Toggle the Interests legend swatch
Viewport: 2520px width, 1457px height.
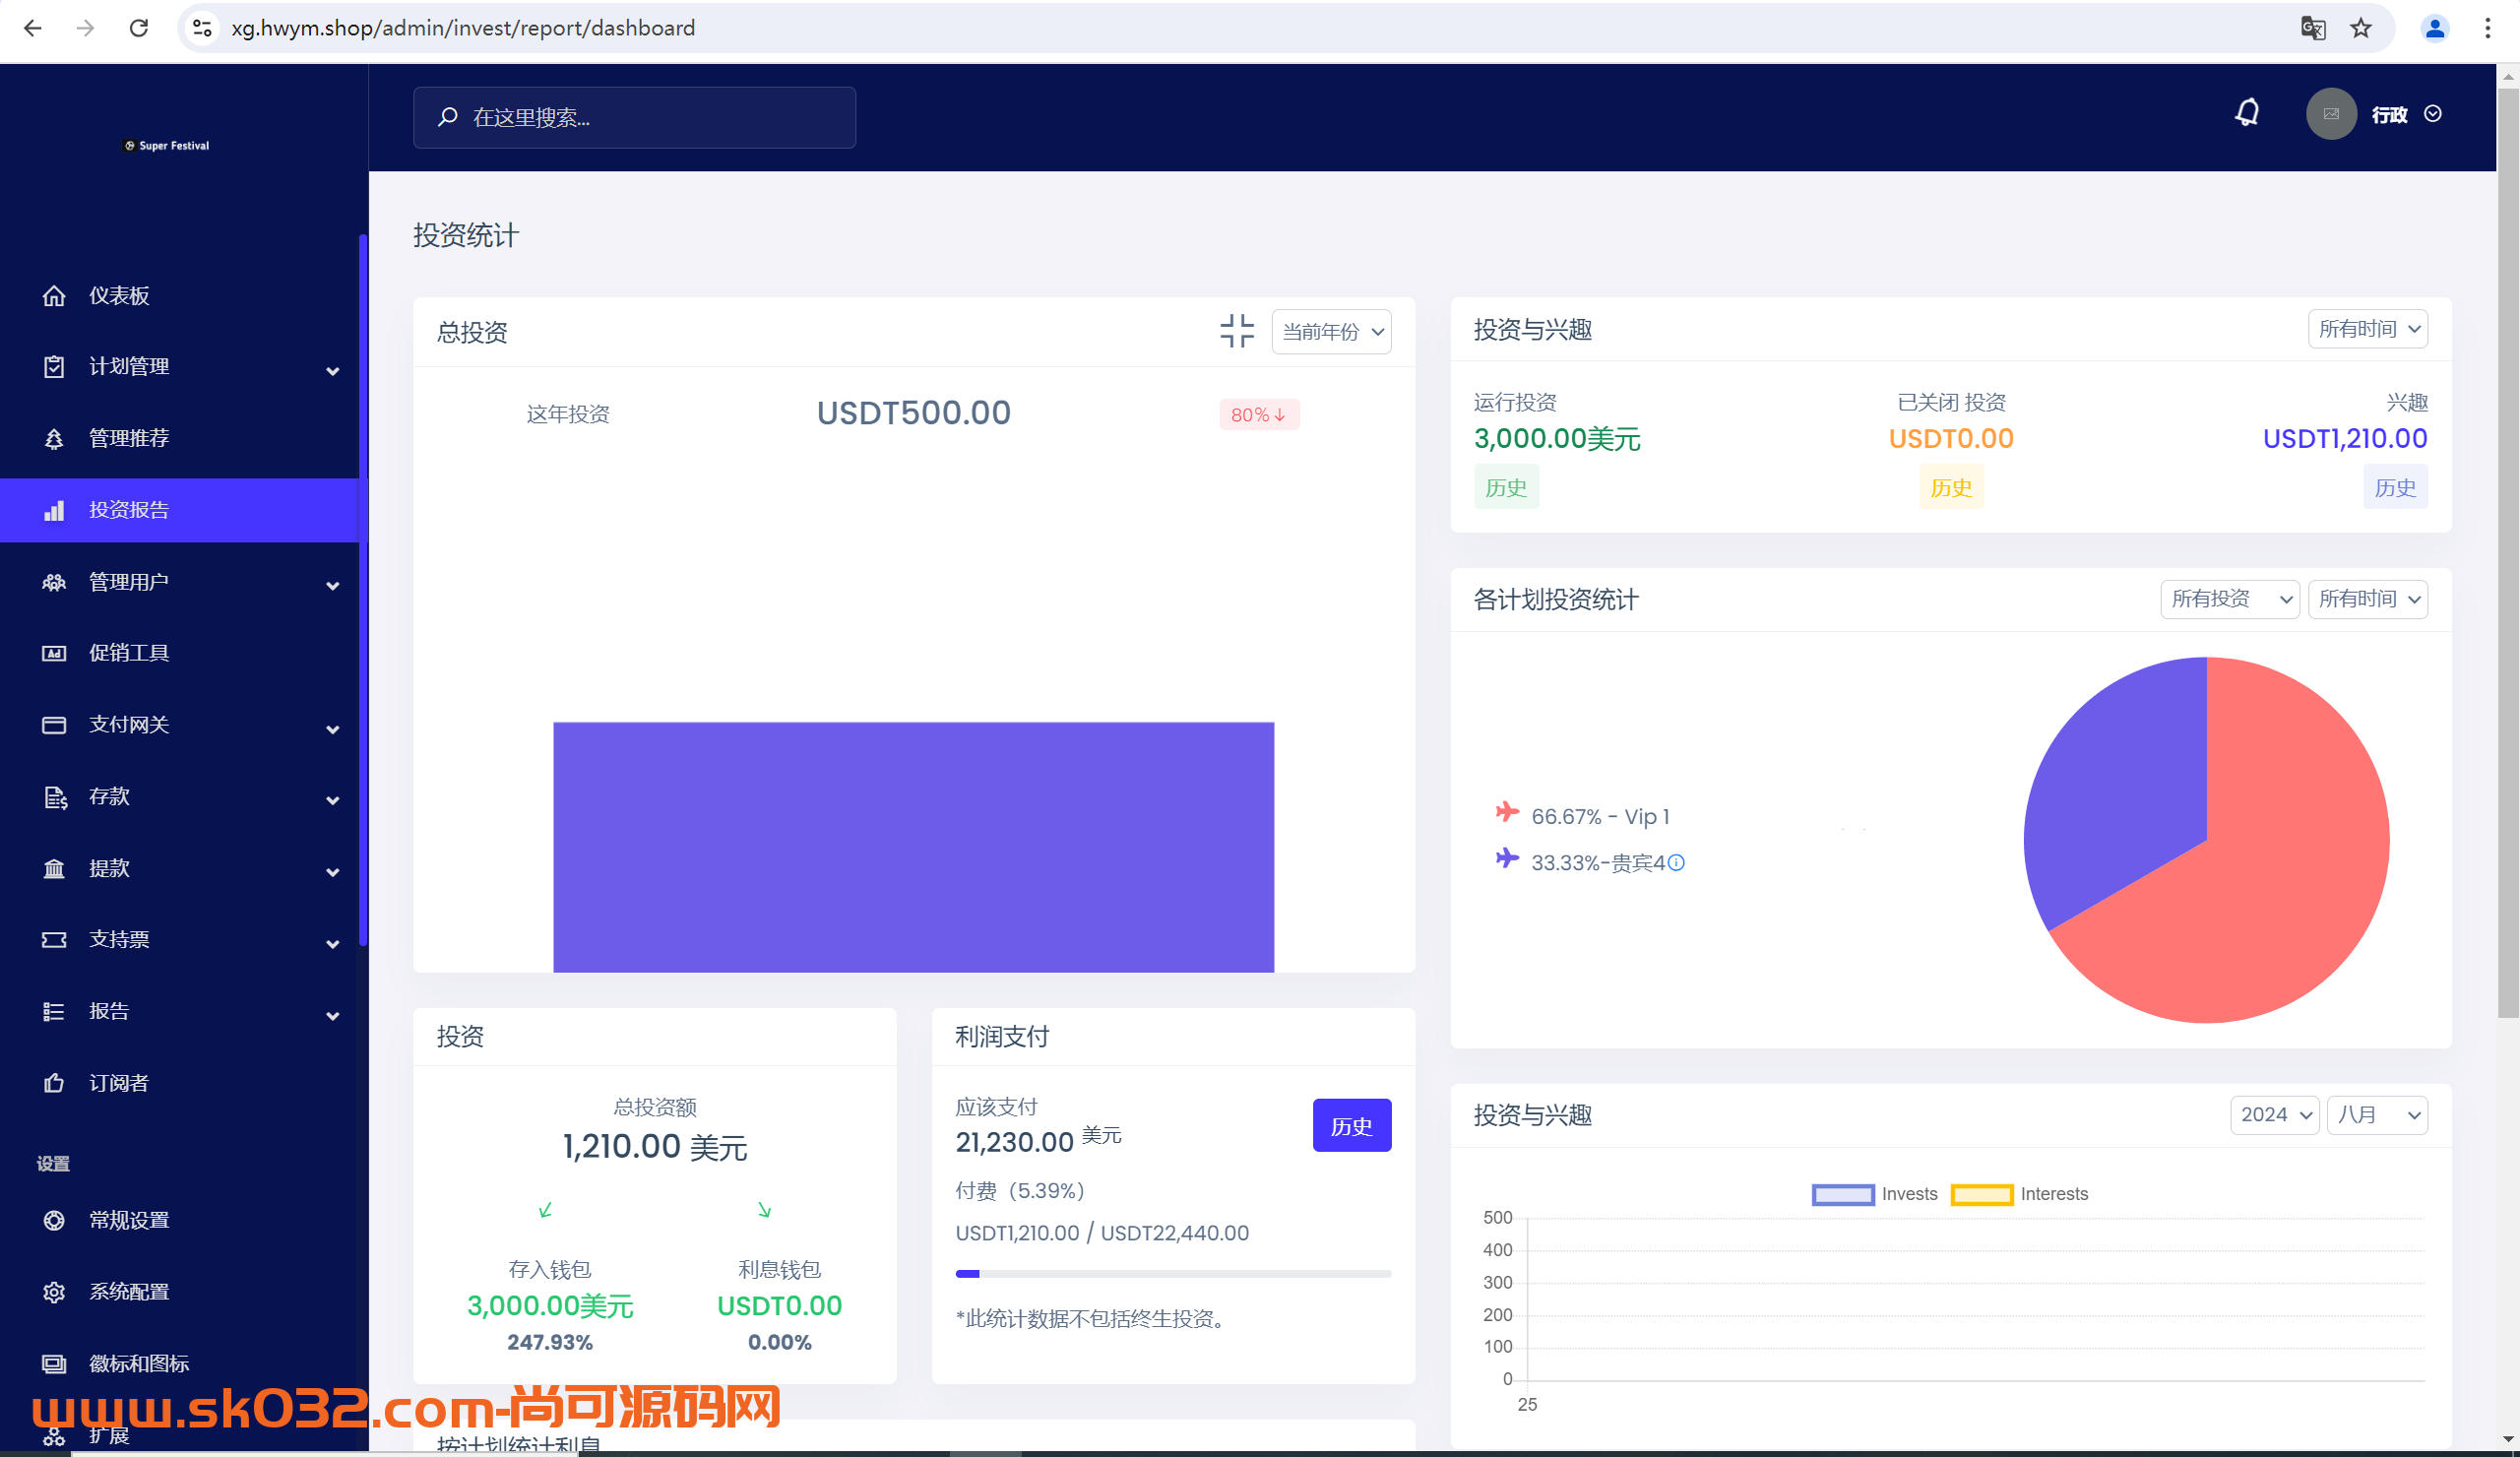pos(1982,1195)
